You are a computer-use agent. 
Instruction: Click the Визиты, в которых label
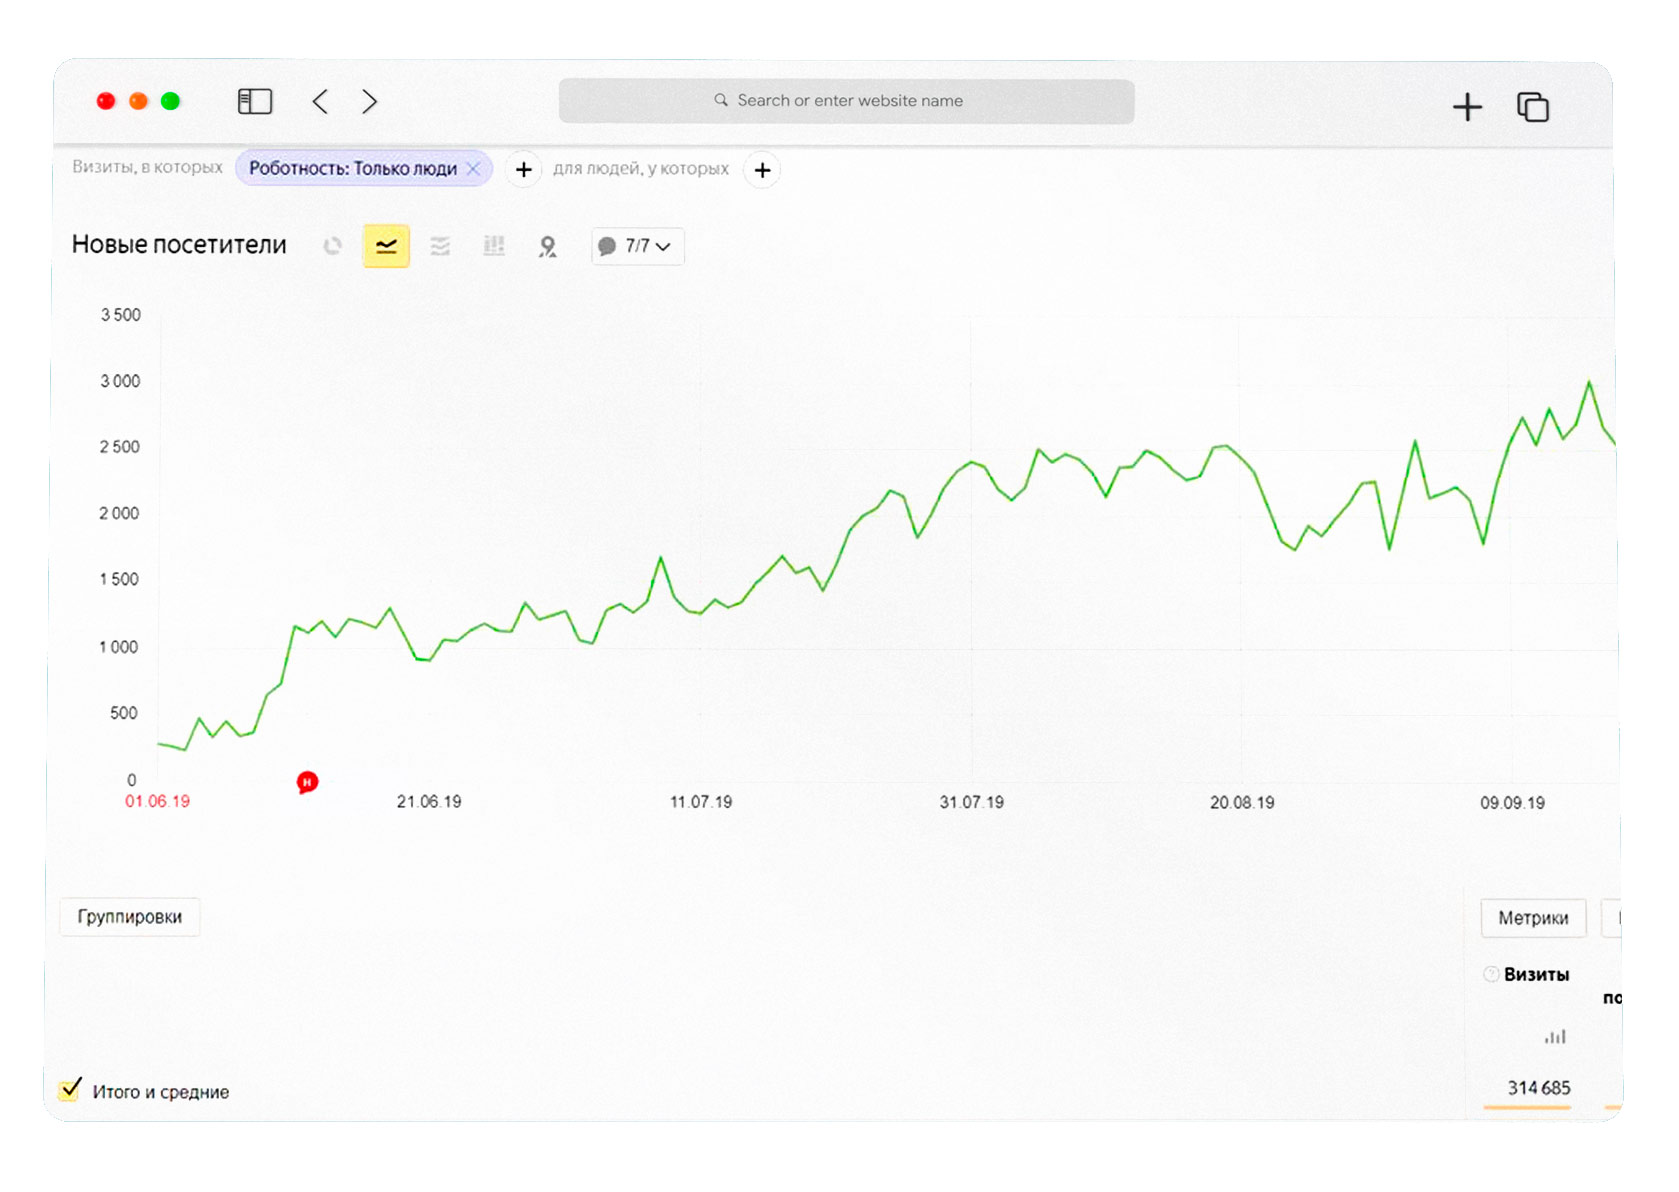pyautogui.click(x=147, y=167)
